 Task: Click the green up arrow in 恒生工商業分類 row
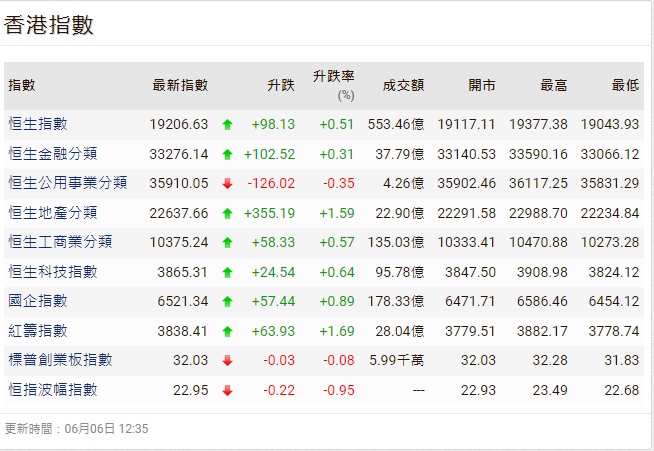point(227,242)
